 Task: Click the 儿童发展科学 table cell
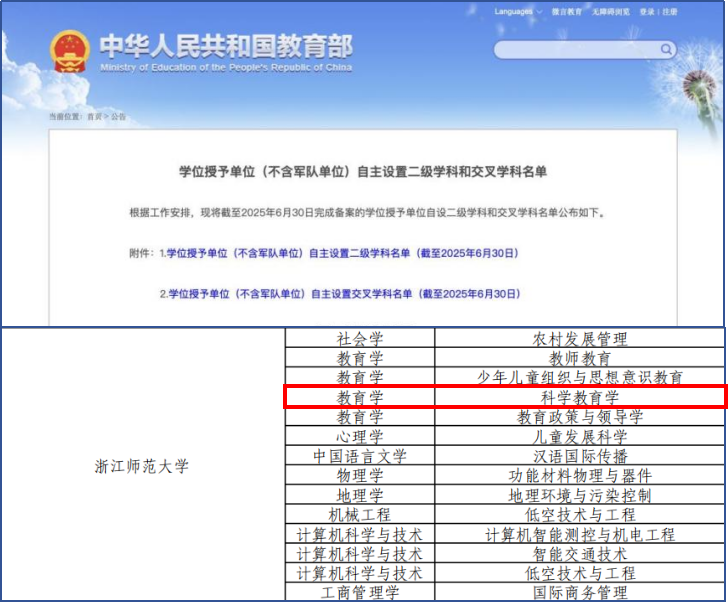point(579,436)
